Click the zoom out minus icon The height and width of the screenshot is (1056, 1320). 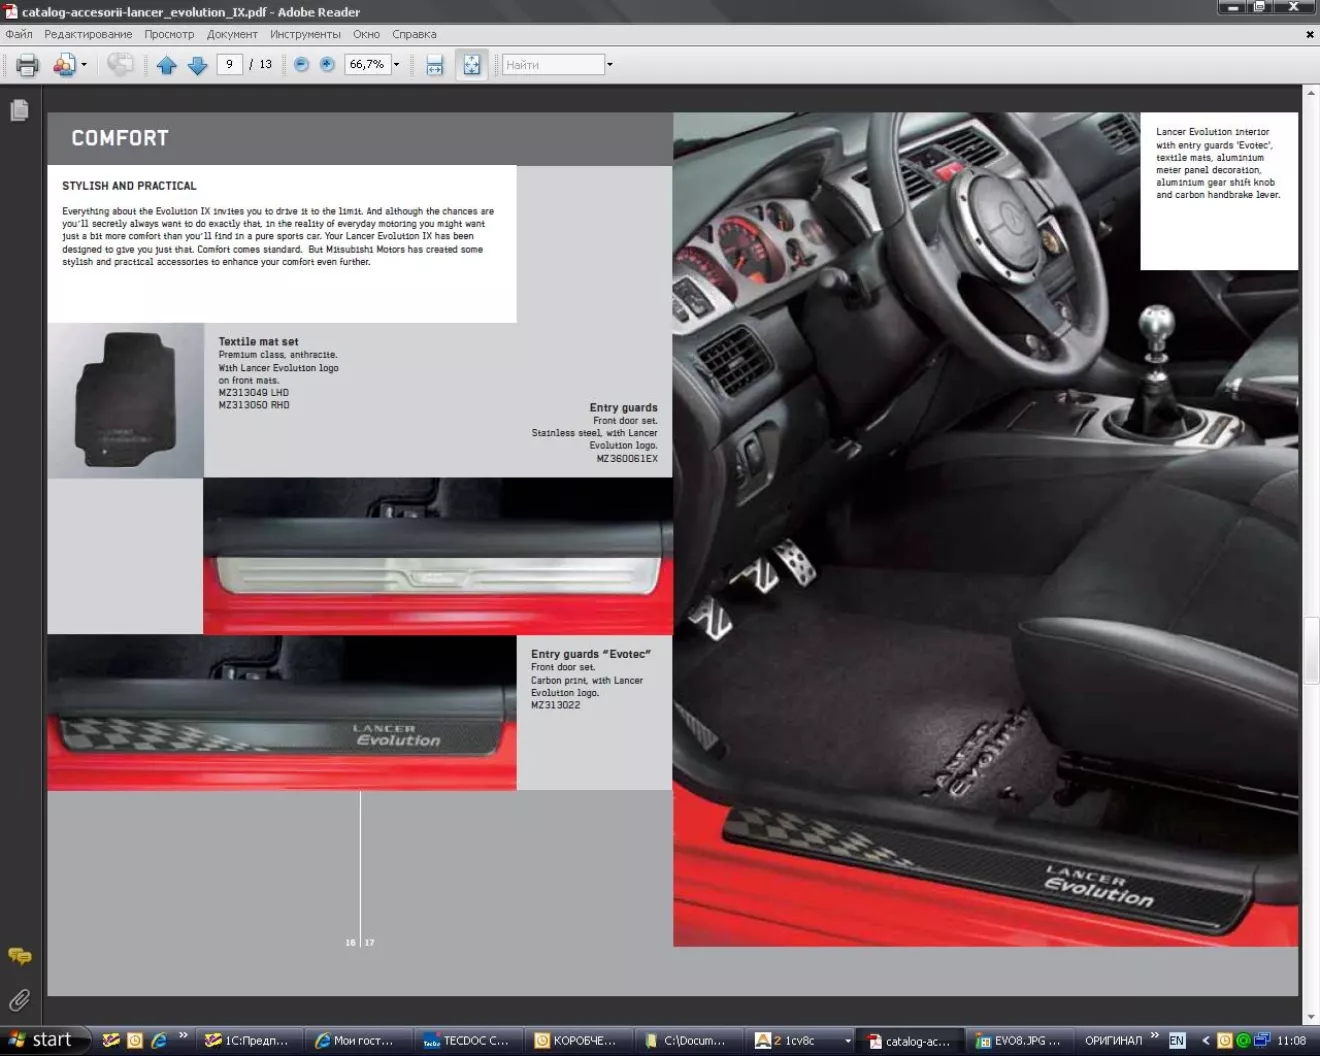(x=301, y=64)
